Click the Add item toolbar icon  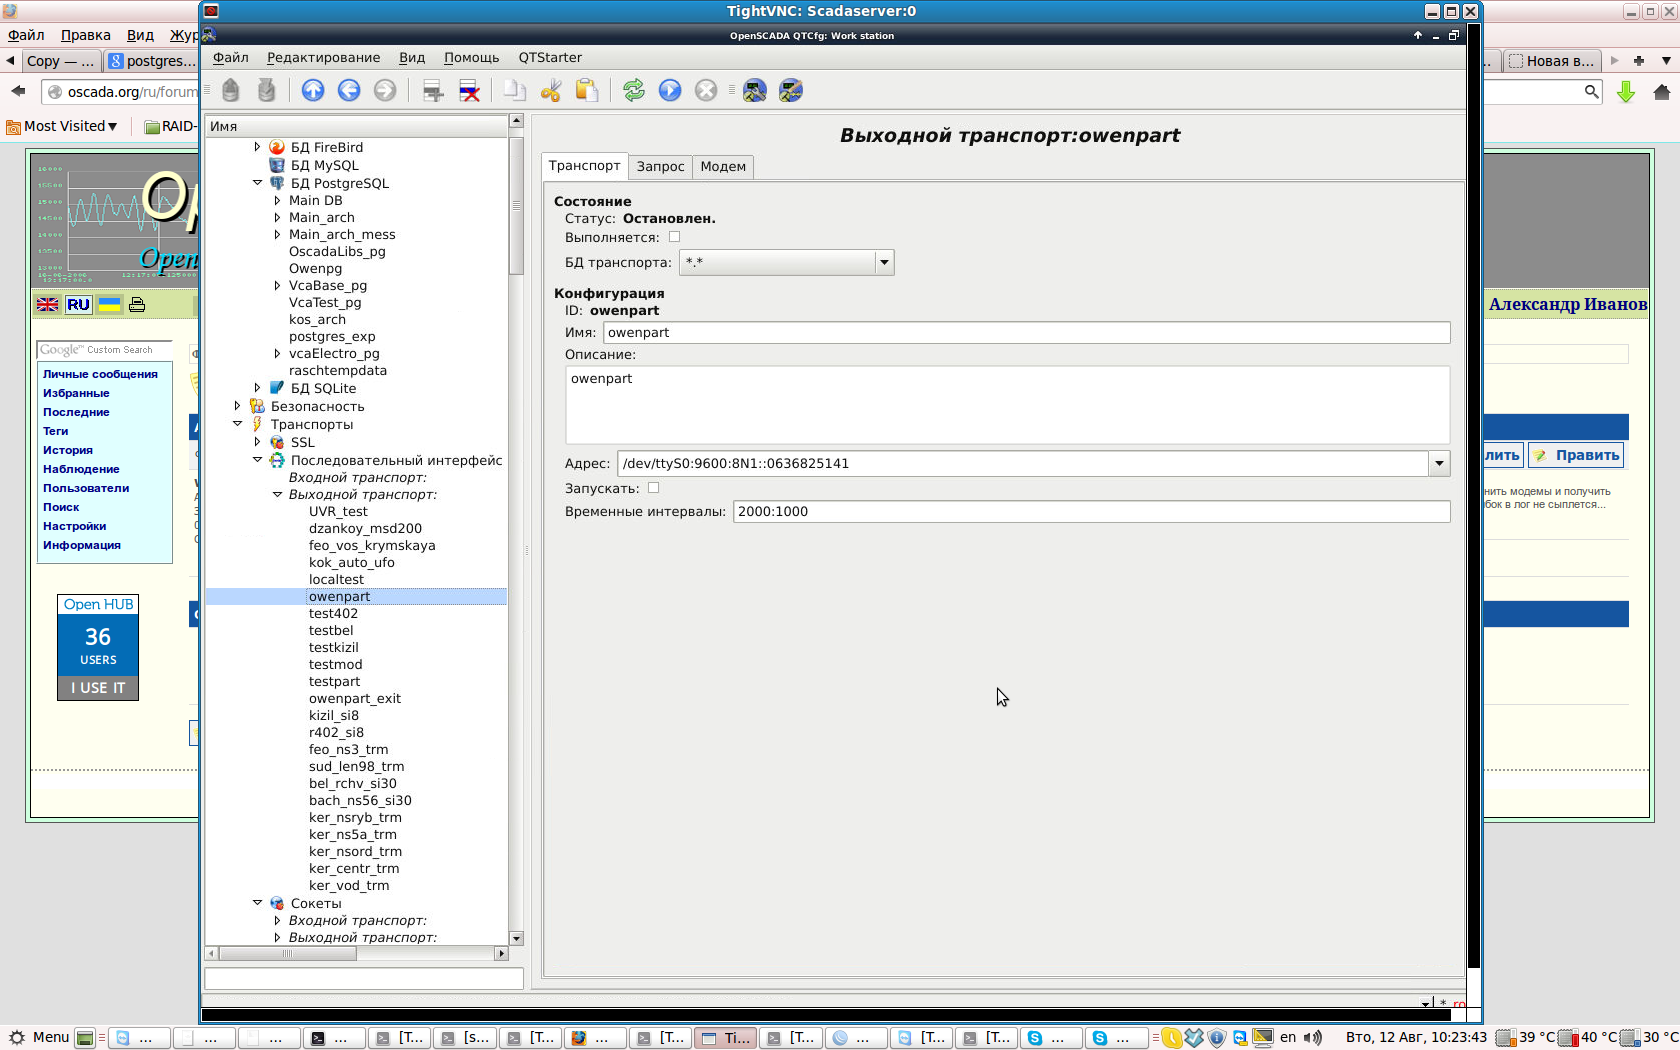tap(433, 91)
